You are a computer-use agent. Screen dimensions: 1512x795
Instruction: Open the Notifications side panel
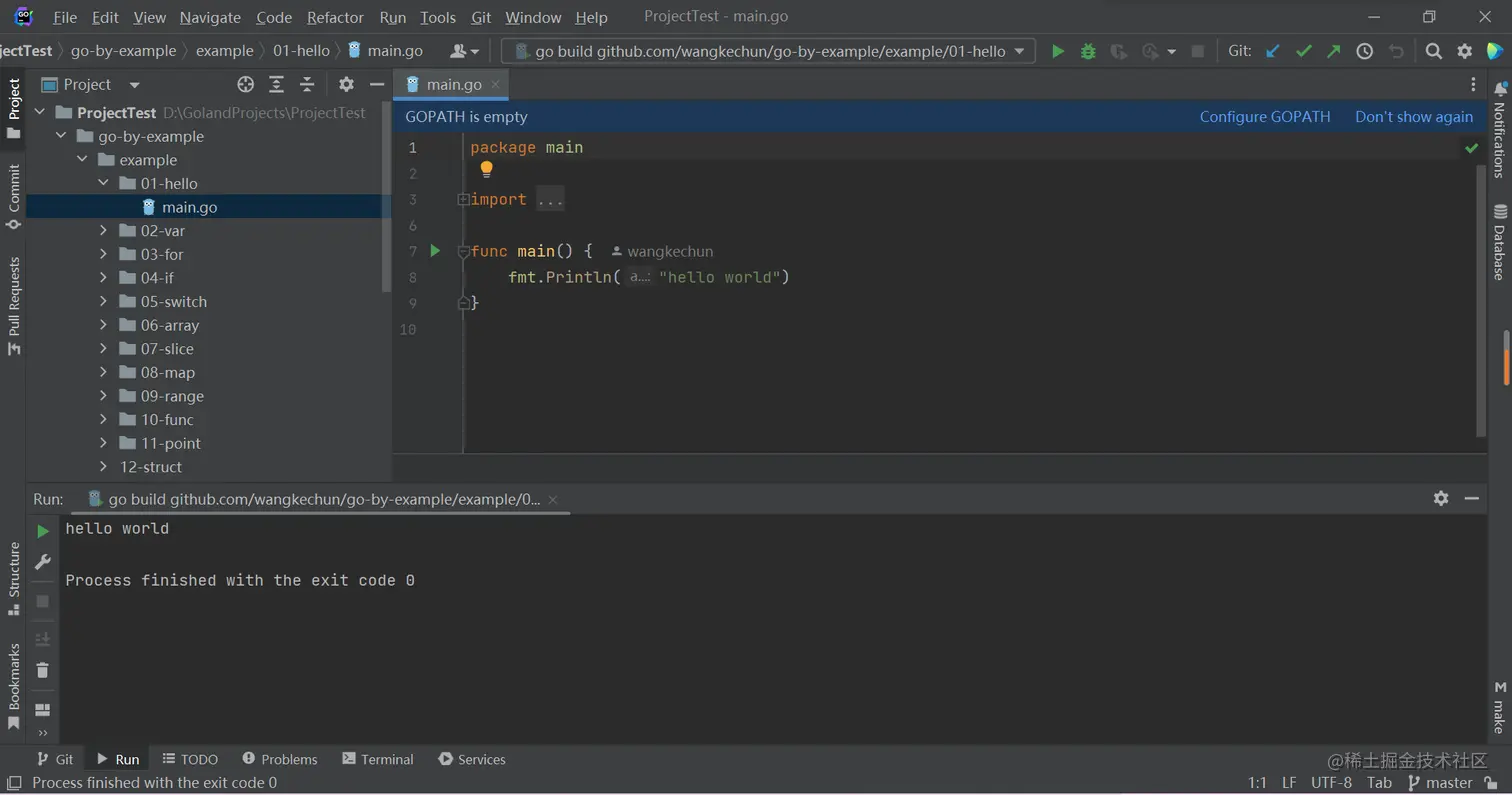point(1499,130)
